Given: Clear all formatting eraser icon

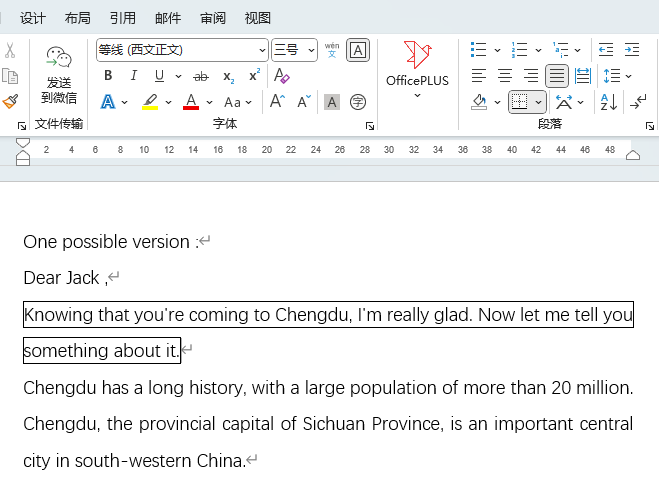Looking at the screenshot, I should [x=281, y=76].
